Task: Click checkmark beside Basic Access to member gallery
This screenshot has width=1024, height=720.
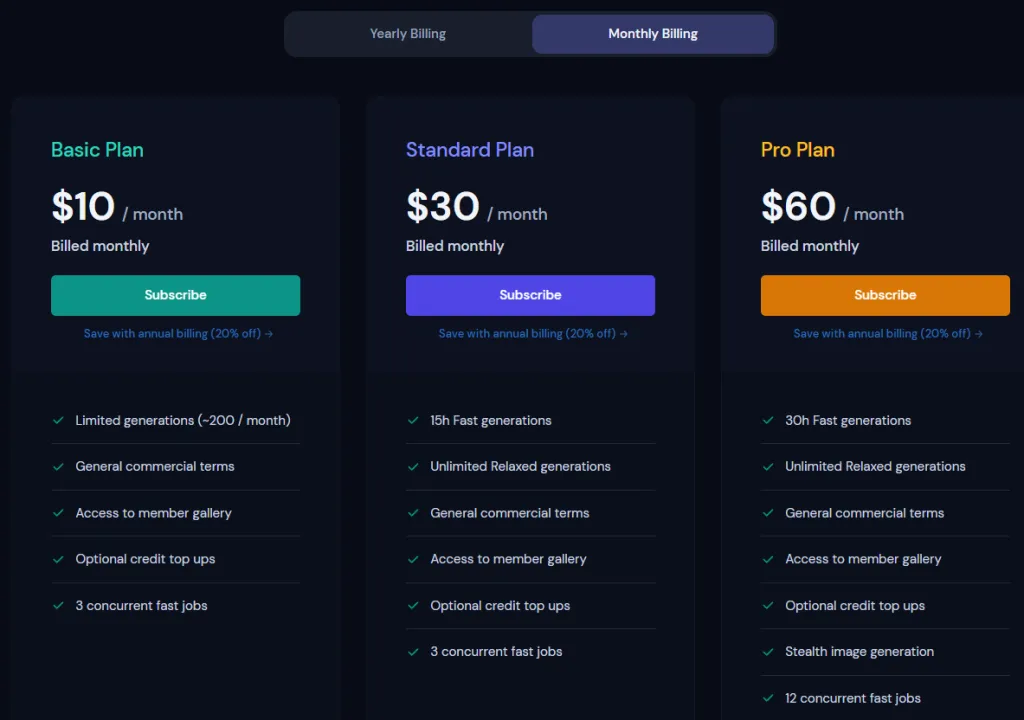Action: coord(58,513)
